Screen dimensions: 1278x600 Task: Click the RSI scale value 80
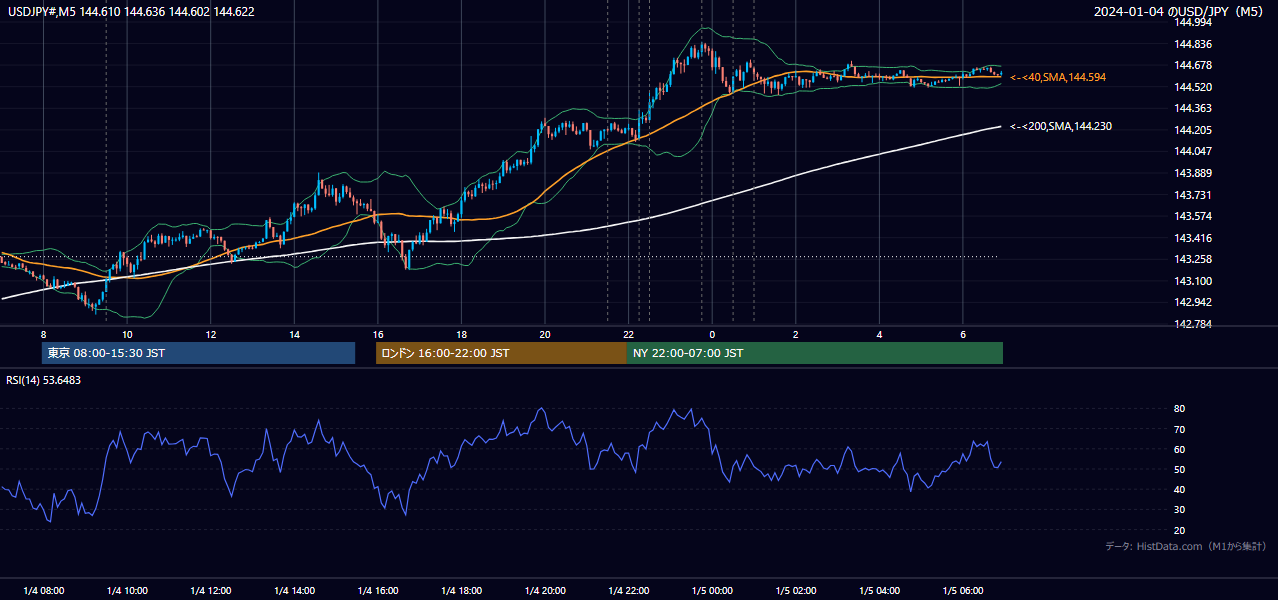[1179, 409]
